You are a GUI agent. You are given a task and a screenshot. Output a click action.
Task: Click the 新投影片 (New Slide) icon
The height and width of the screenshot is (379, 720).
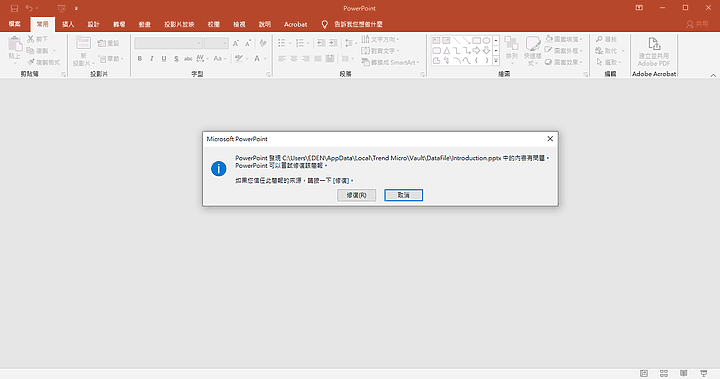point(83,43)
